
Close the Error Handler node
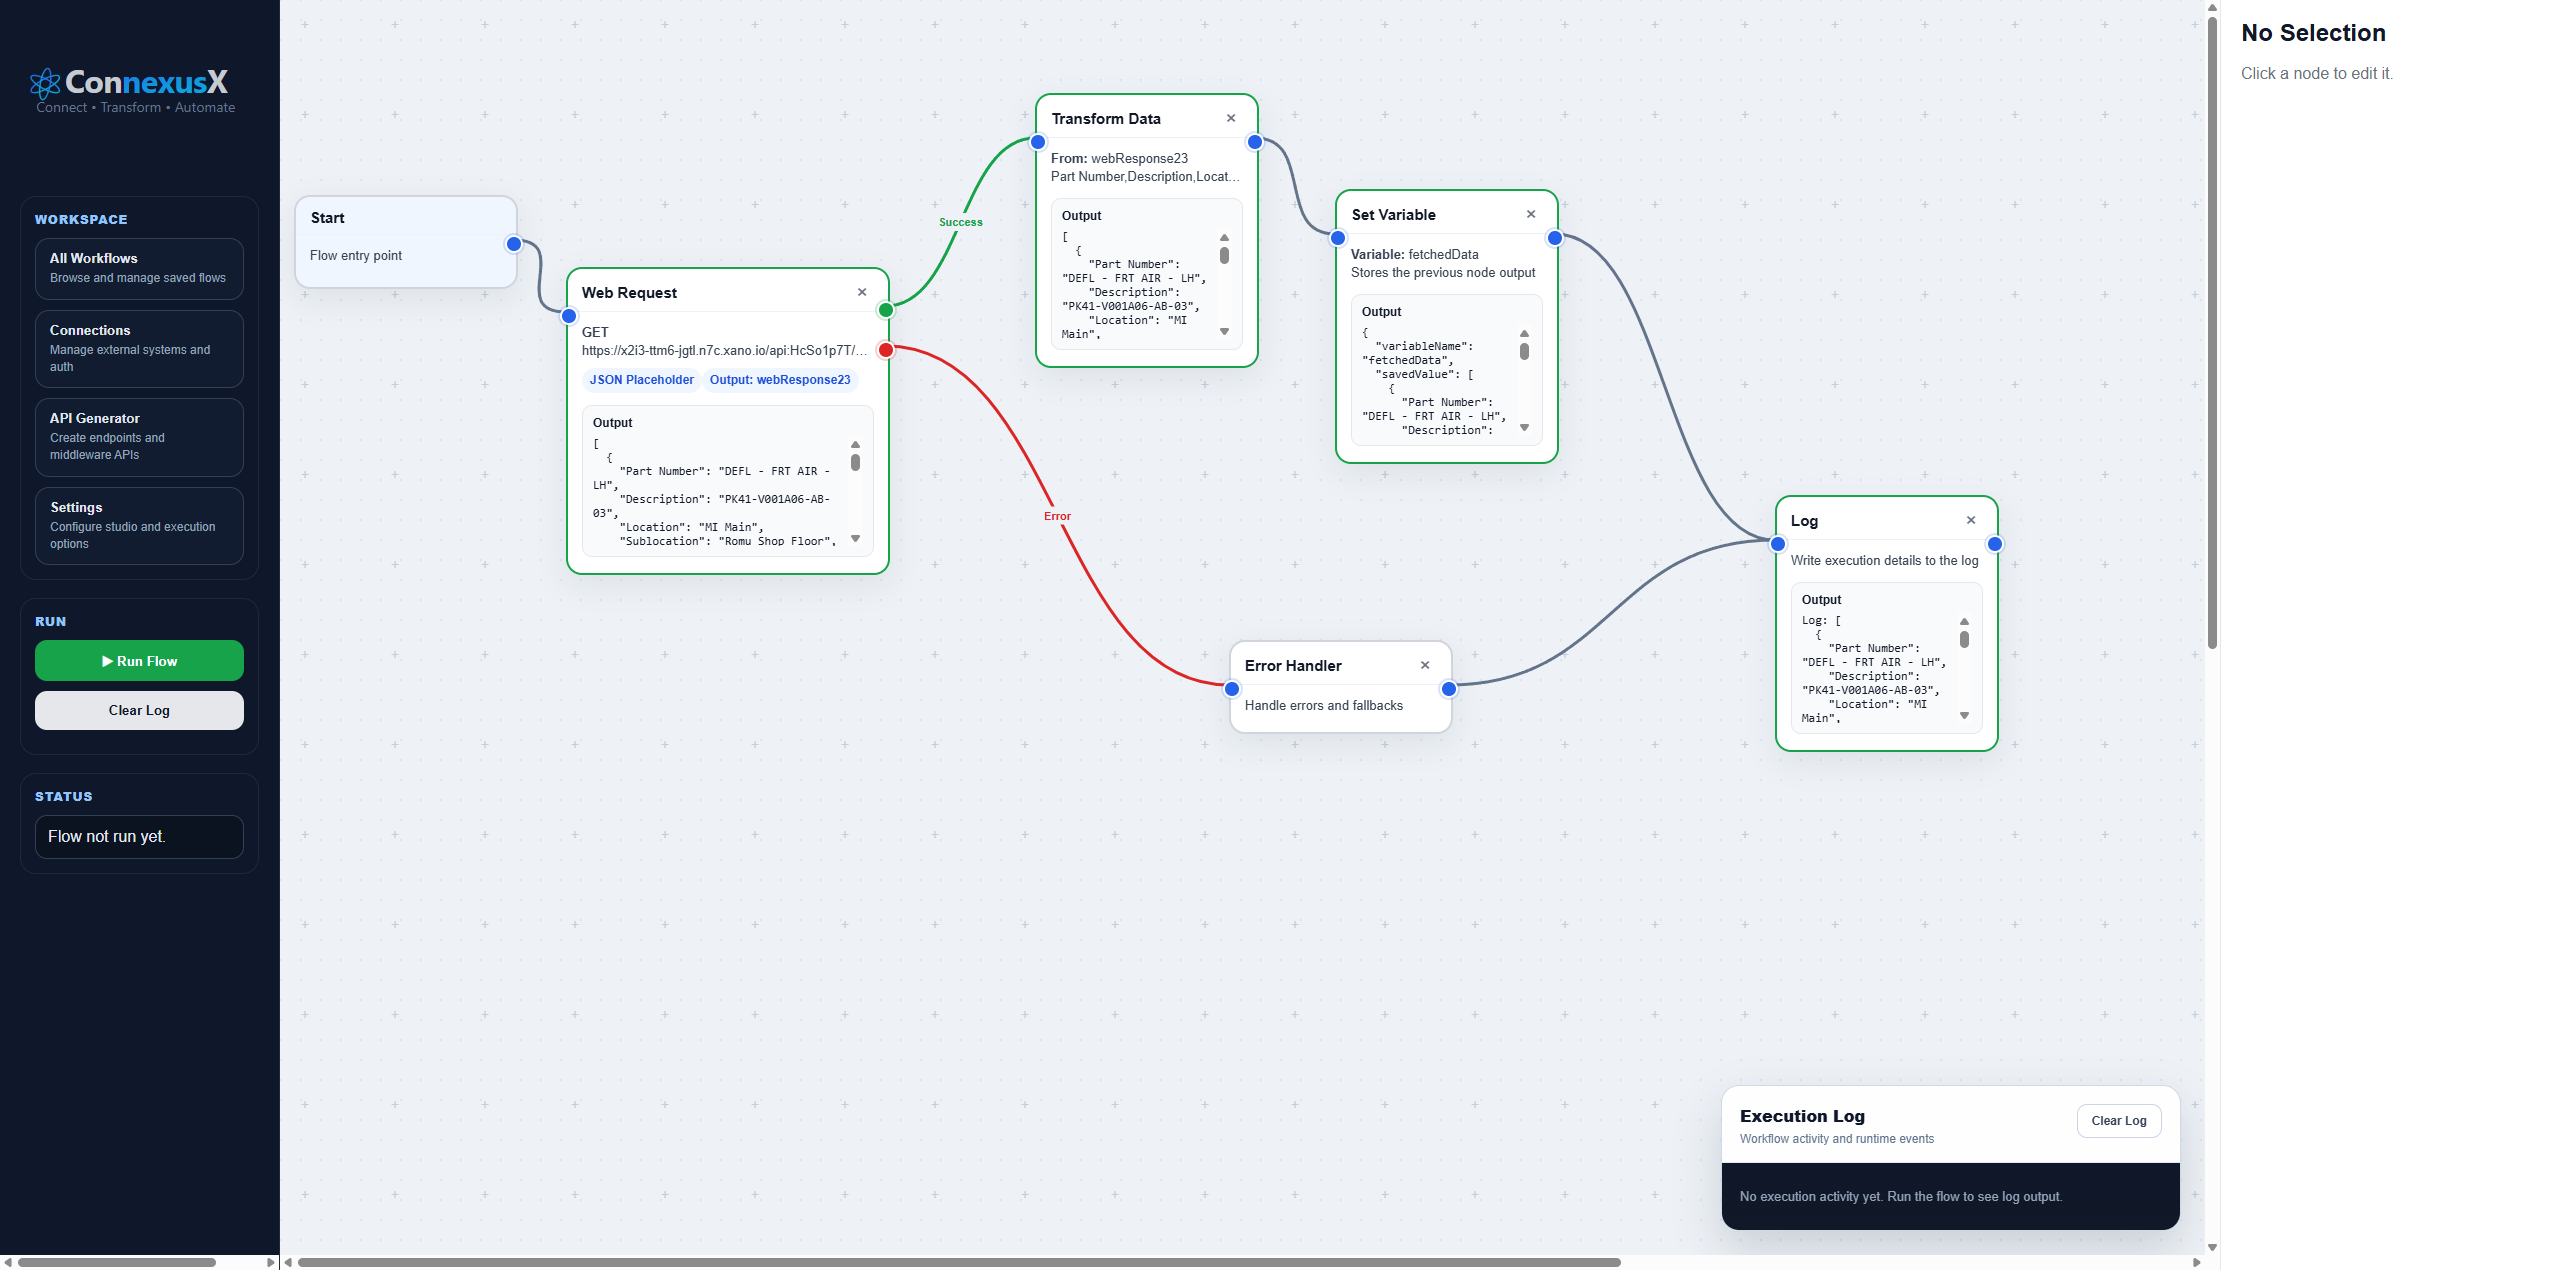1425,664
